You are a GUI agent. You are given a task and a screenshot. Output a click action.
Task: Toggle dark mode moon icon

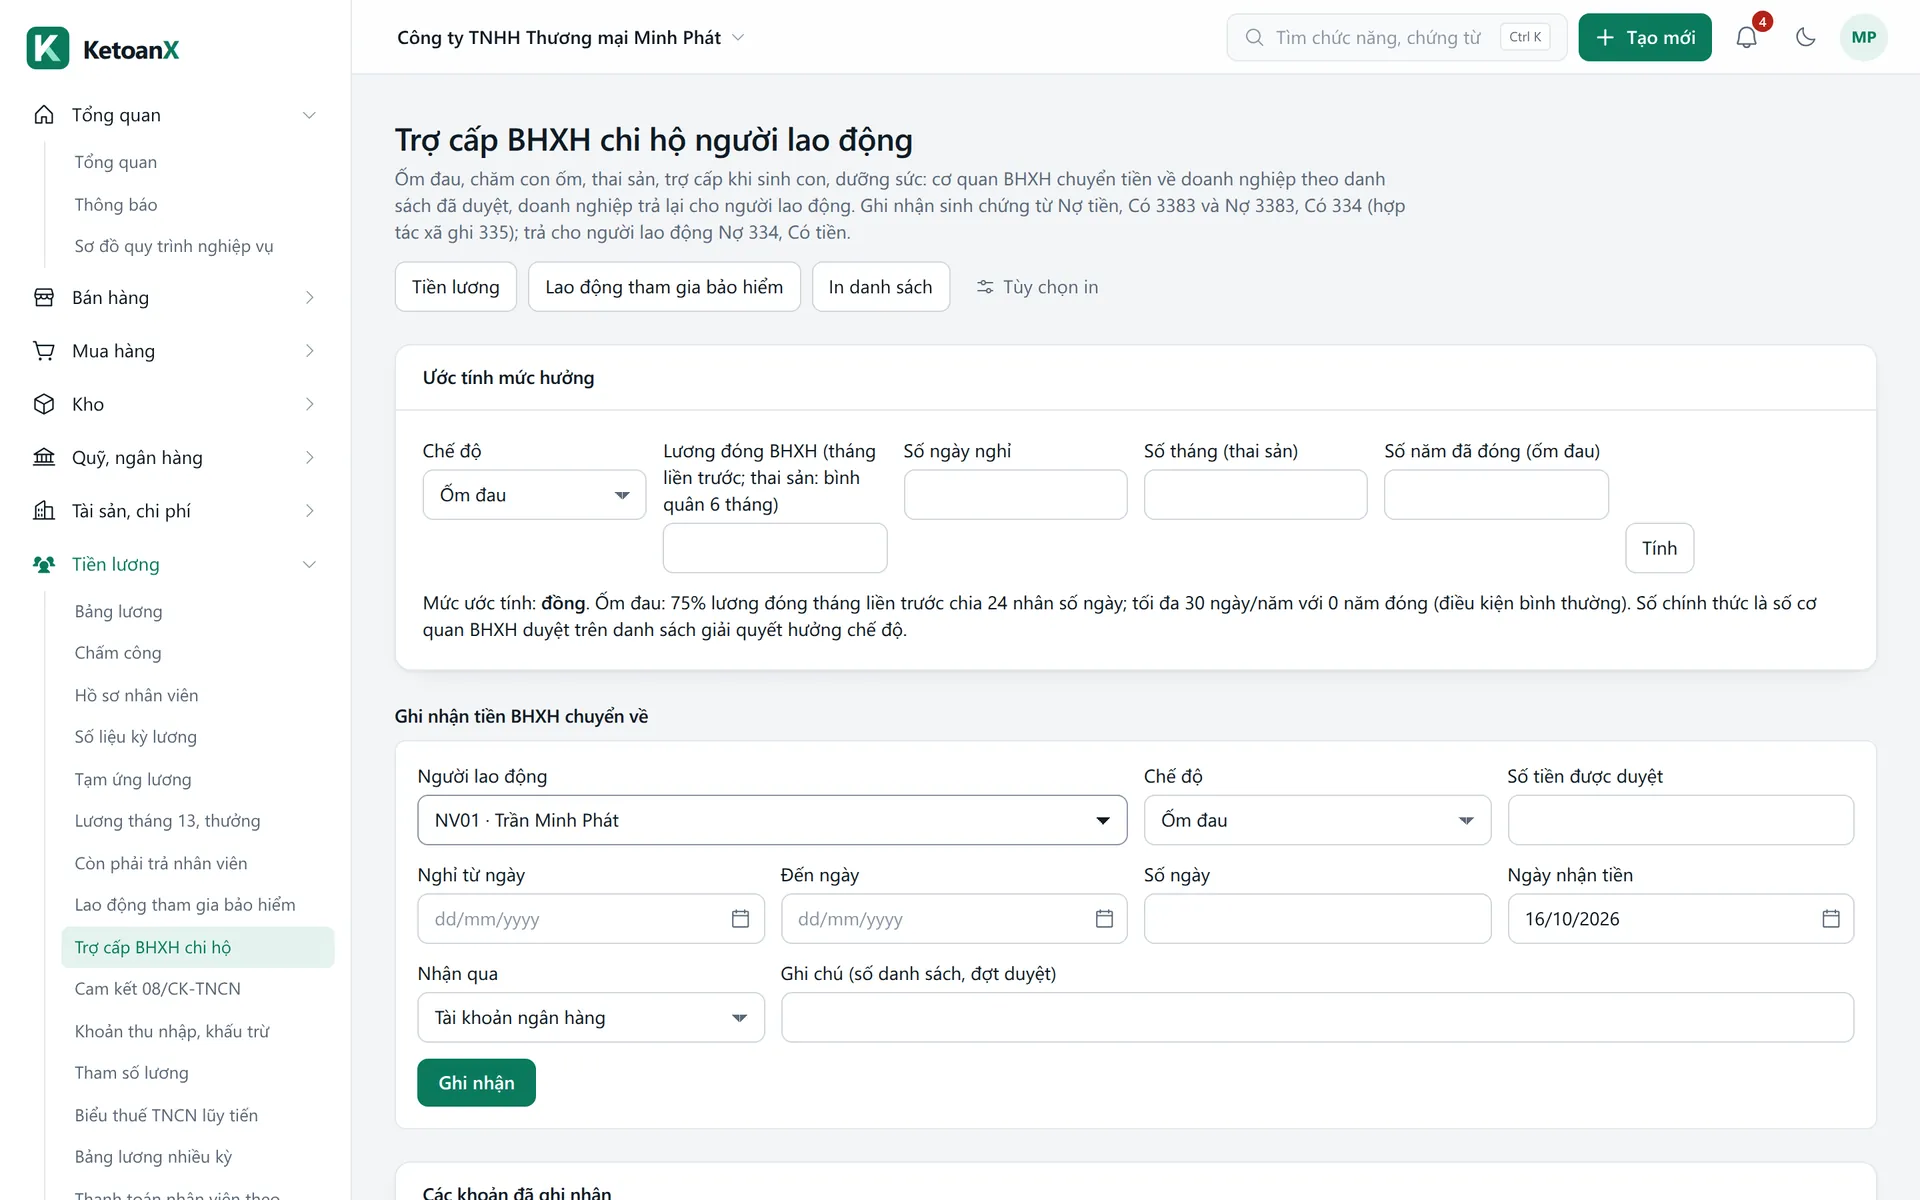pyautogui.click(x=1805, y=37)
